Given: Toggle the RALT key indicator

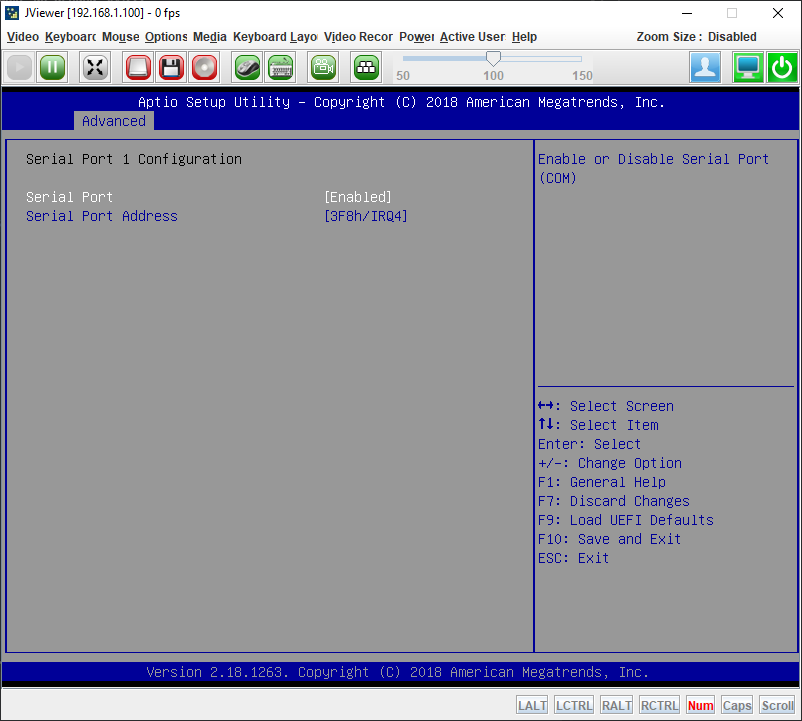Looking at the screenshot, I should tap(616, 705).
